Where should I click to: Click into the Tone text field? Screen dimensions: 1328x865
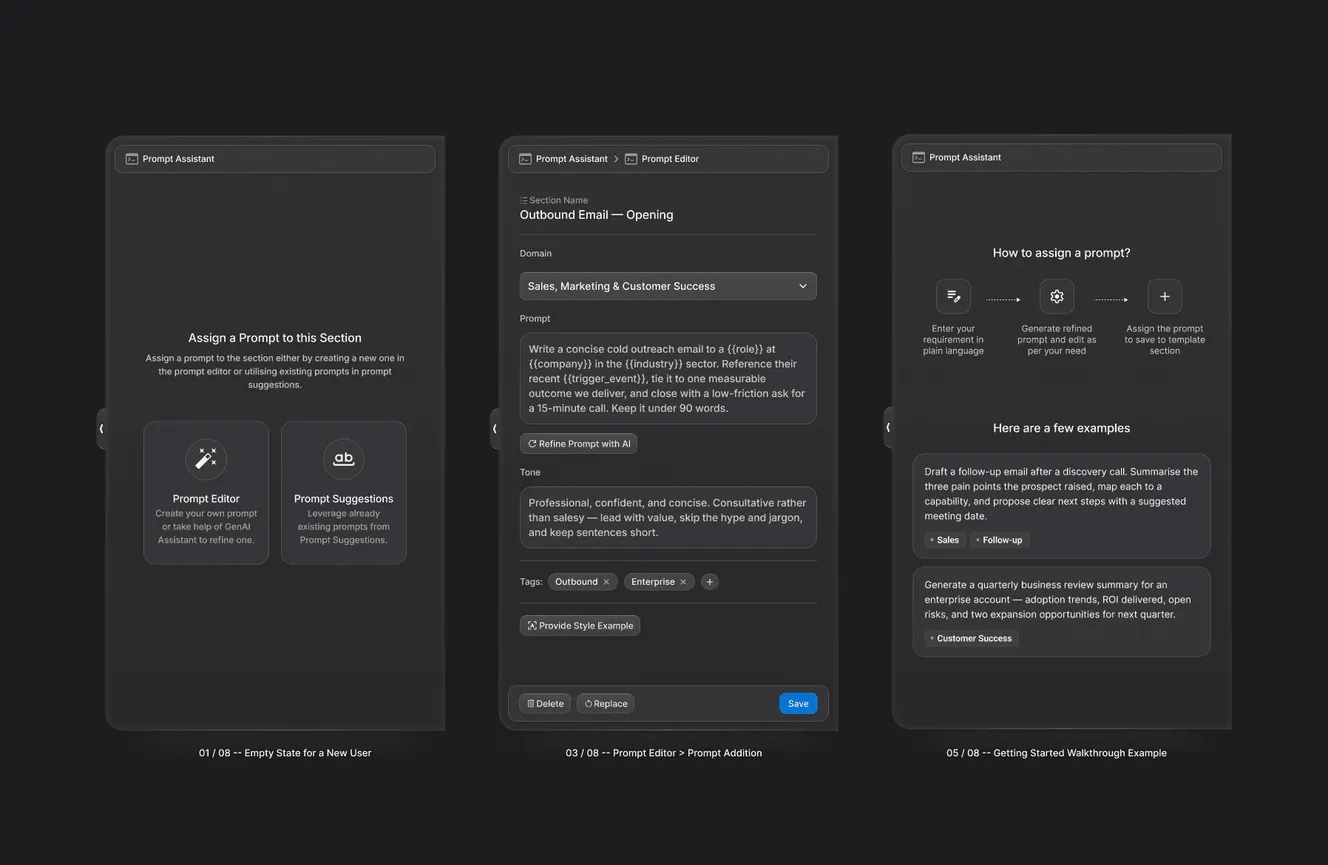[668, 518]
